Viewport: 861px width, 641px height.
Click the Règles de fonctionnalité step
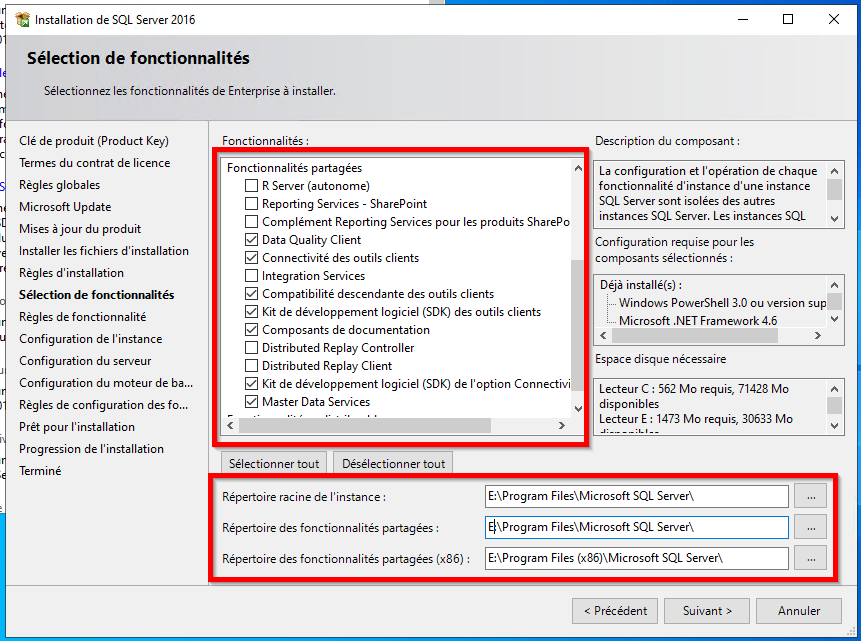click(x=82, y=316)
